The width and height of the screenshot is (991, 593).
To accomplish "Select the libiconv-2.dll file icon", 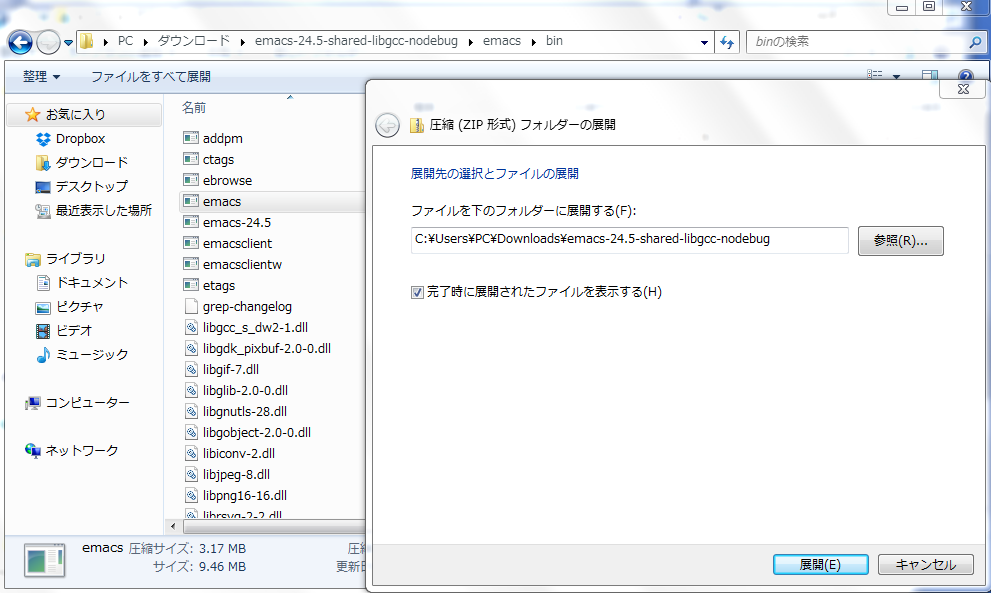I will coord(191,453).
